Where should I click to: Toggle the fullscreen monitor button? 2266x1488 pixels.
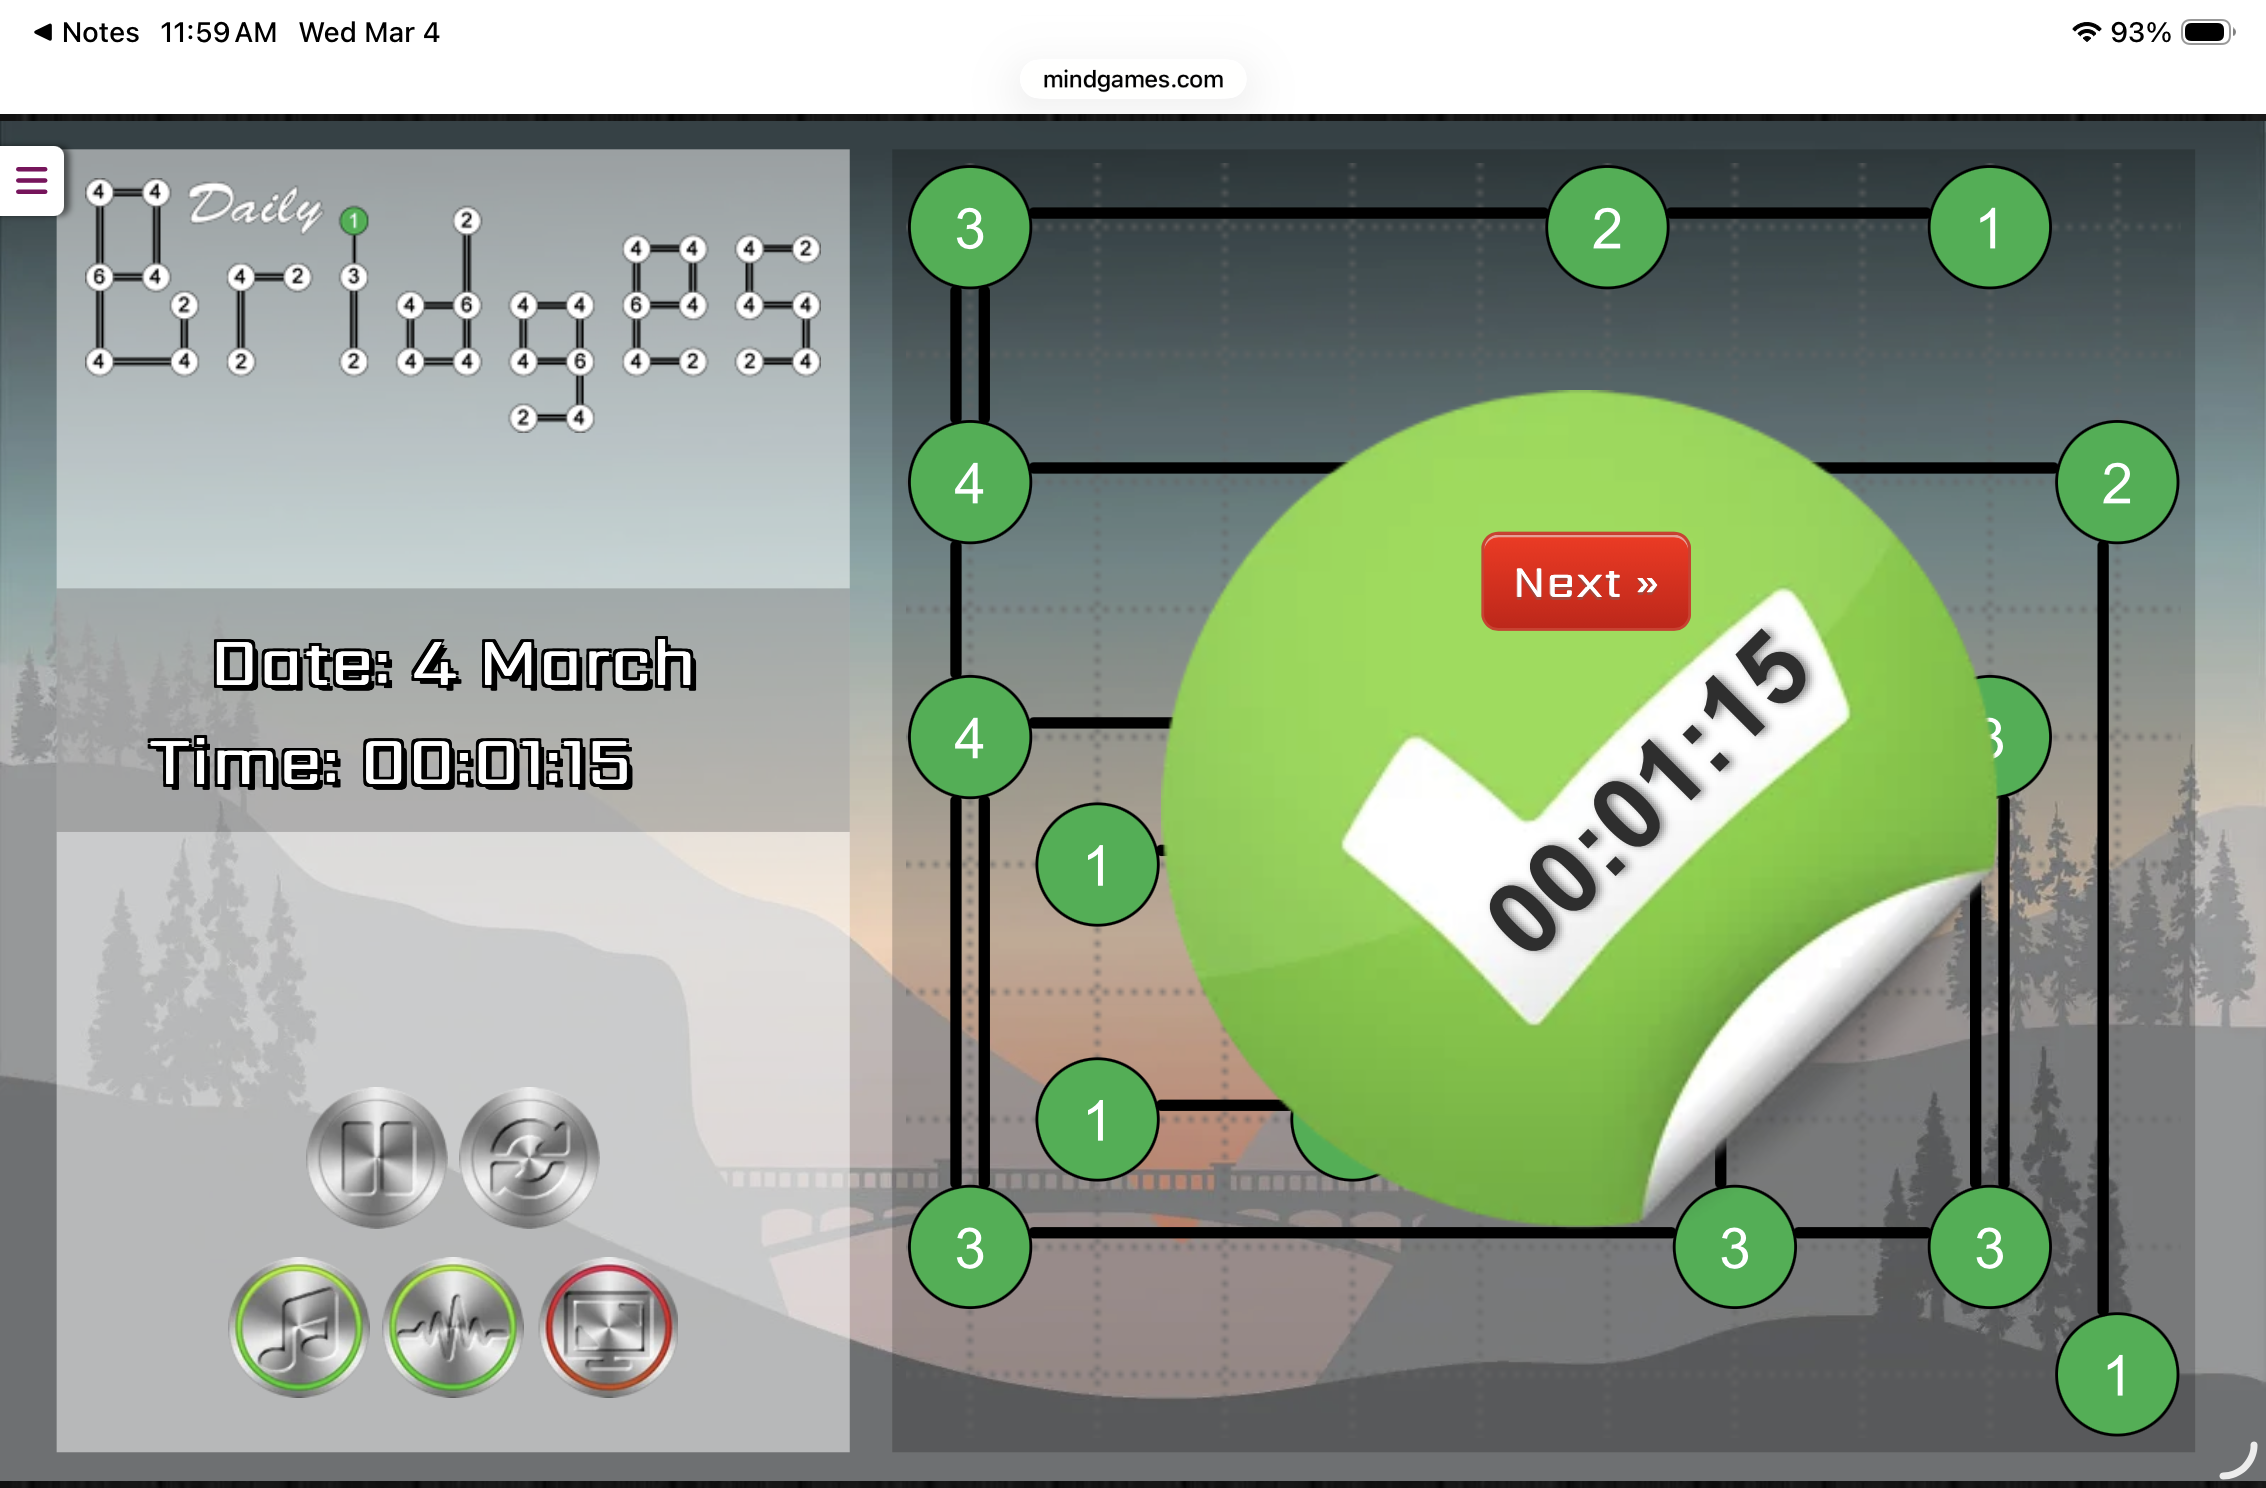tap(608, 1327)
